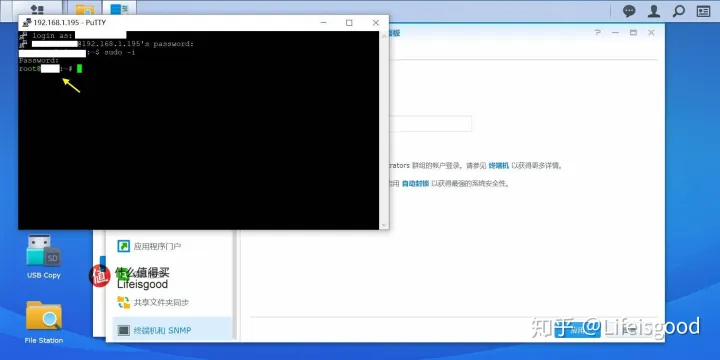Show the widgets panel icon
720x360 pixels.
coord(703,11)
